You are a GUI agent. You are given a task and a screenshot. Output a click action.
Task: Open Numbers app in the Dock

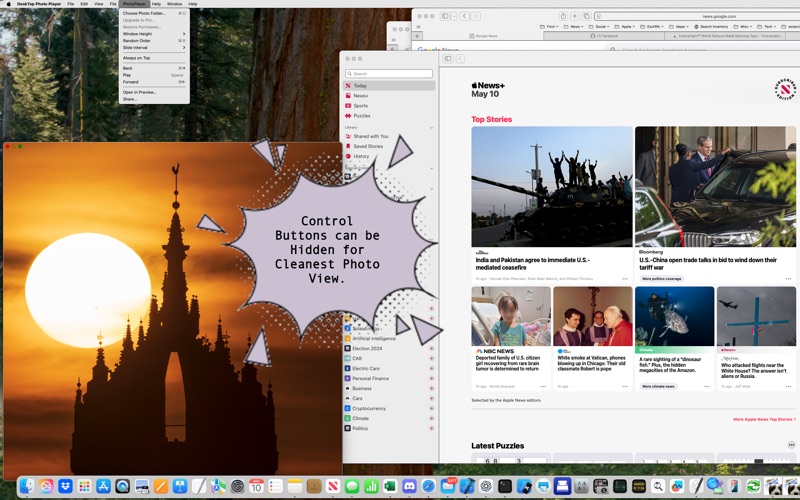pyautogui.click(x=371, y=486)
